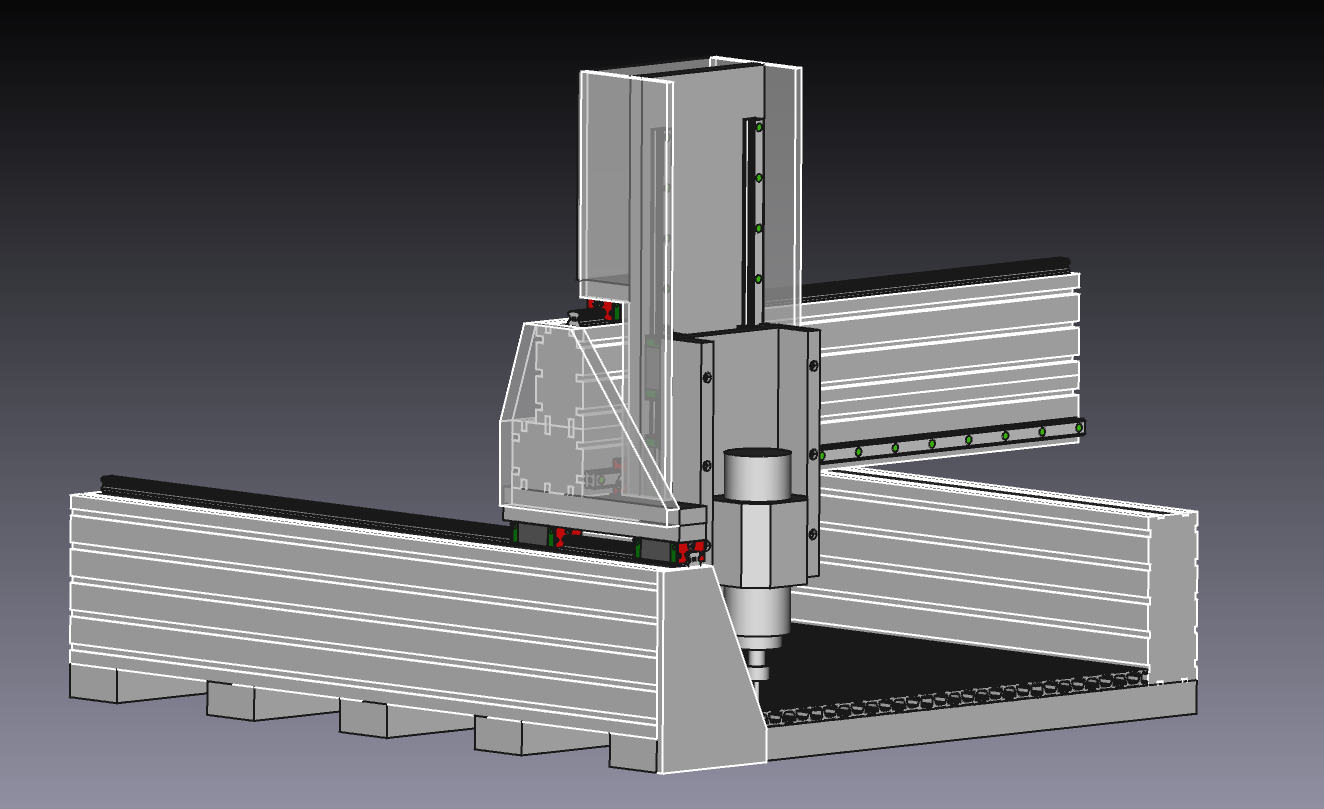Click the gantry linear rail with green bolts
The height and width of the screenshot is (809, 1324).
pyautogui.click(x=950, y=440)
